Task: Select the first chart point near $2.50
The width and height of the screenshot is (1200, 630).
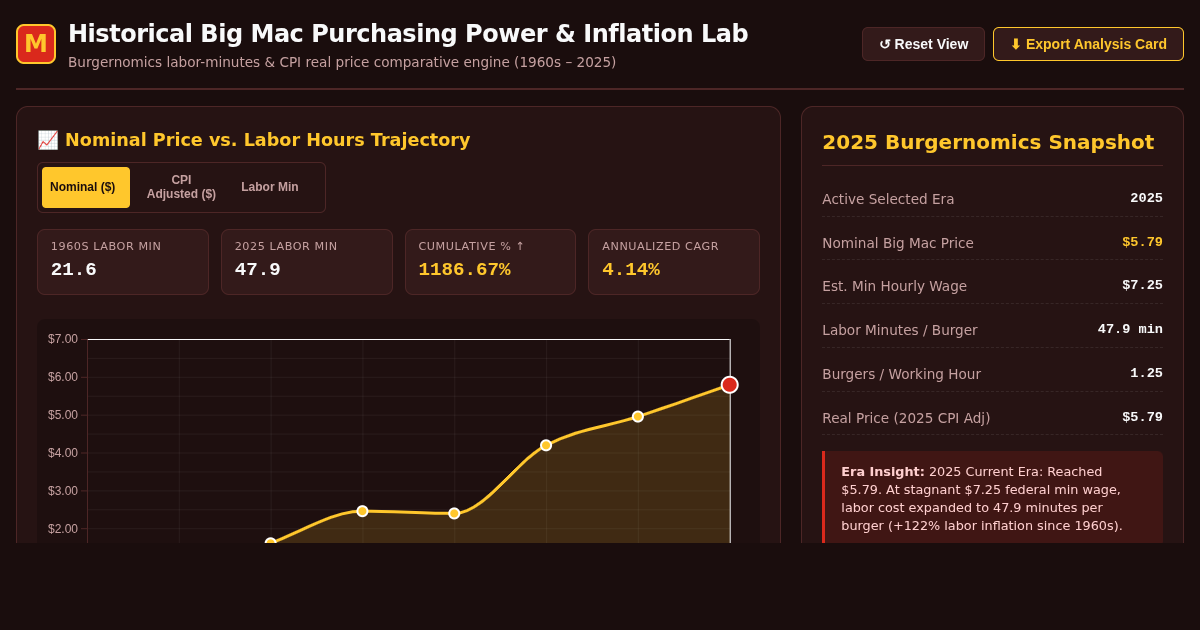Action: [x=362, y=511]
